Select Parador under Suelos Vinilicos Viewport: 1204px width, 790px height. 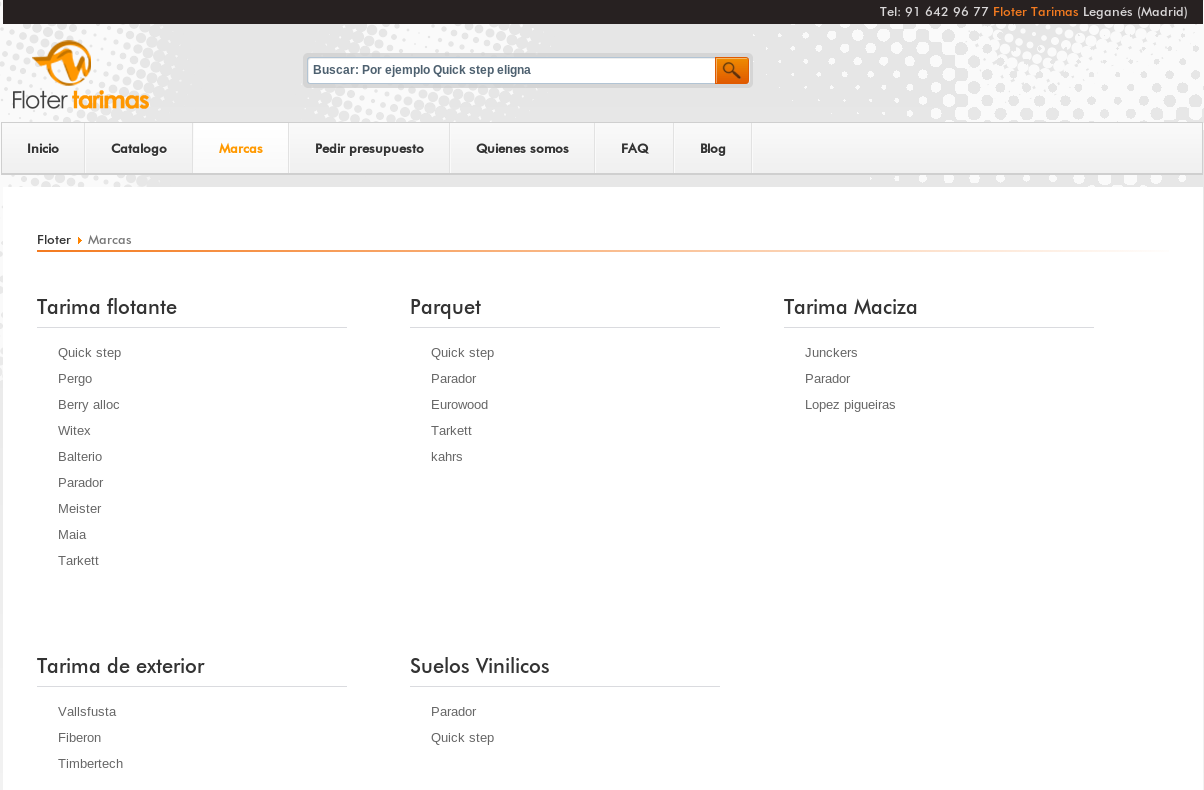pos(454,712)
